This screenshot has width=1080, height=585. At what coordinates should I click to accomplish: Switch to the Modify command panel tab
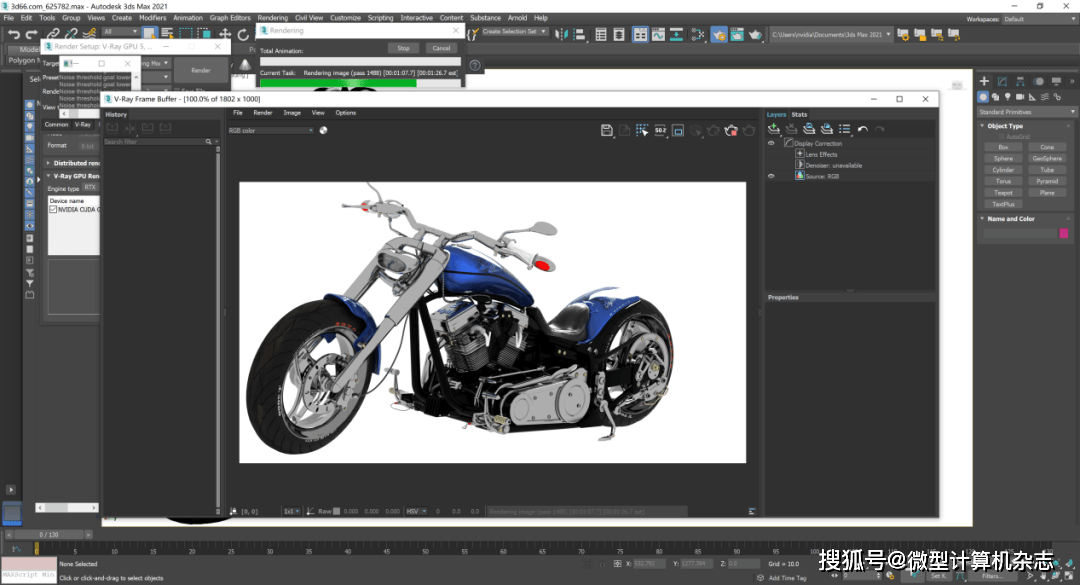tap(1002, 81)
